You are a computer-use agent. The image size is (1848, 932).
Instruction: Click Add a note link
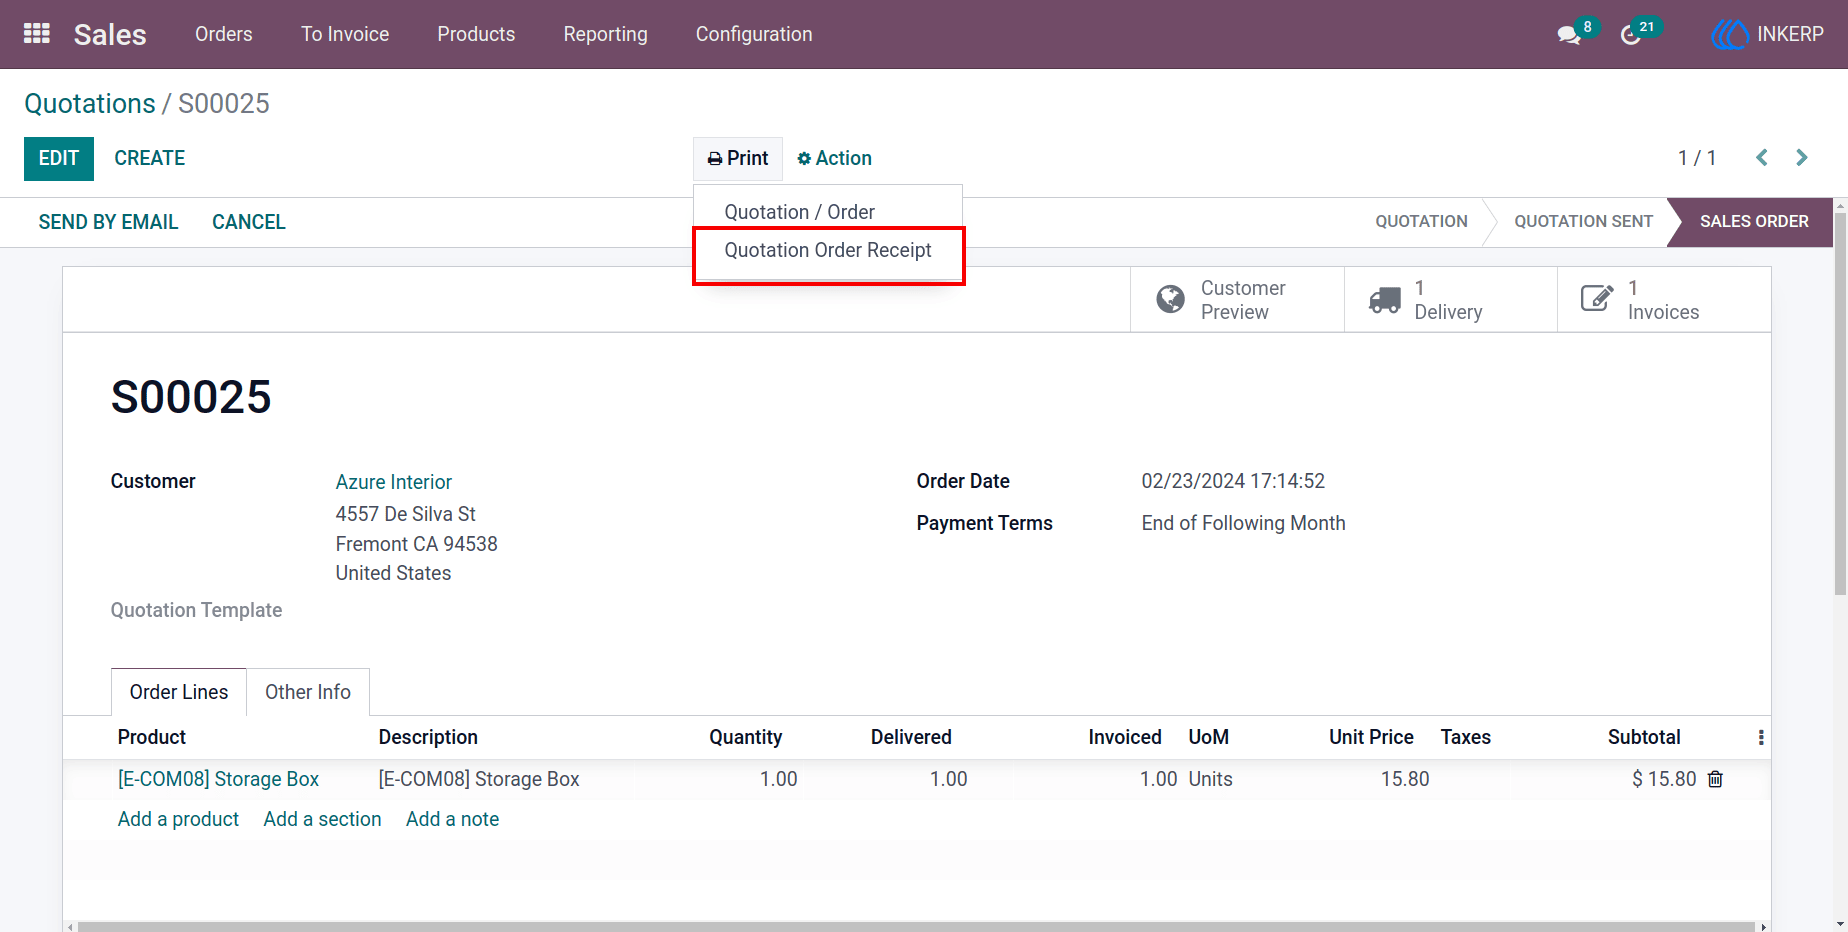pos(452,819)
